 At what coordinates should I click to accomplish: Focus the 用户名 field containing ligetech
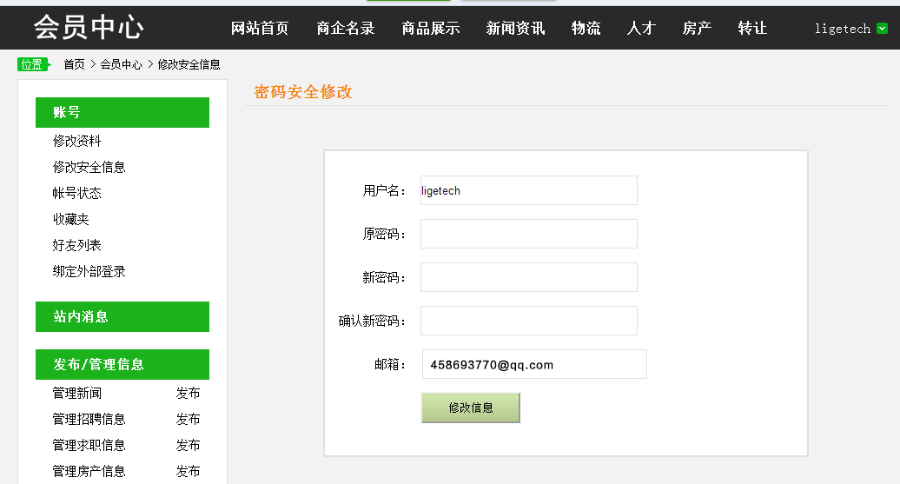click(x=529, y=190)
